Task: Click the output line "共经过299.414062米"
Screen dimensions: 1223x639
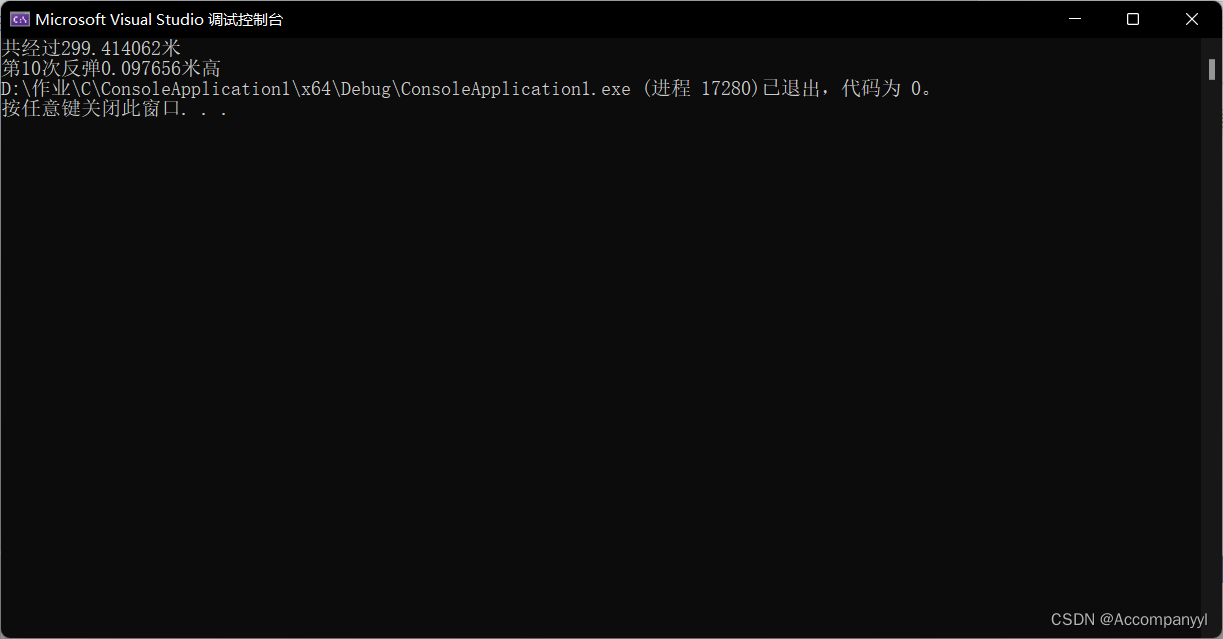Action: 91,48
